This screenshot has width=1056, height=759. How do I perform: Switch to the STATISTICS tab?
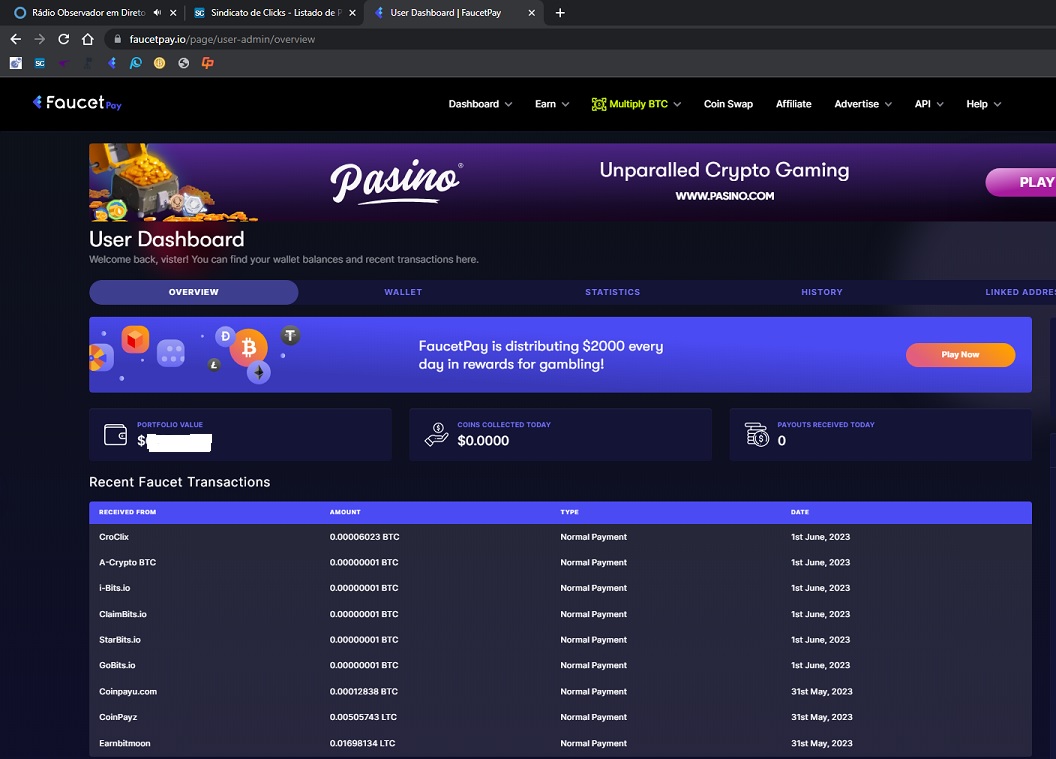click(612, 292)
